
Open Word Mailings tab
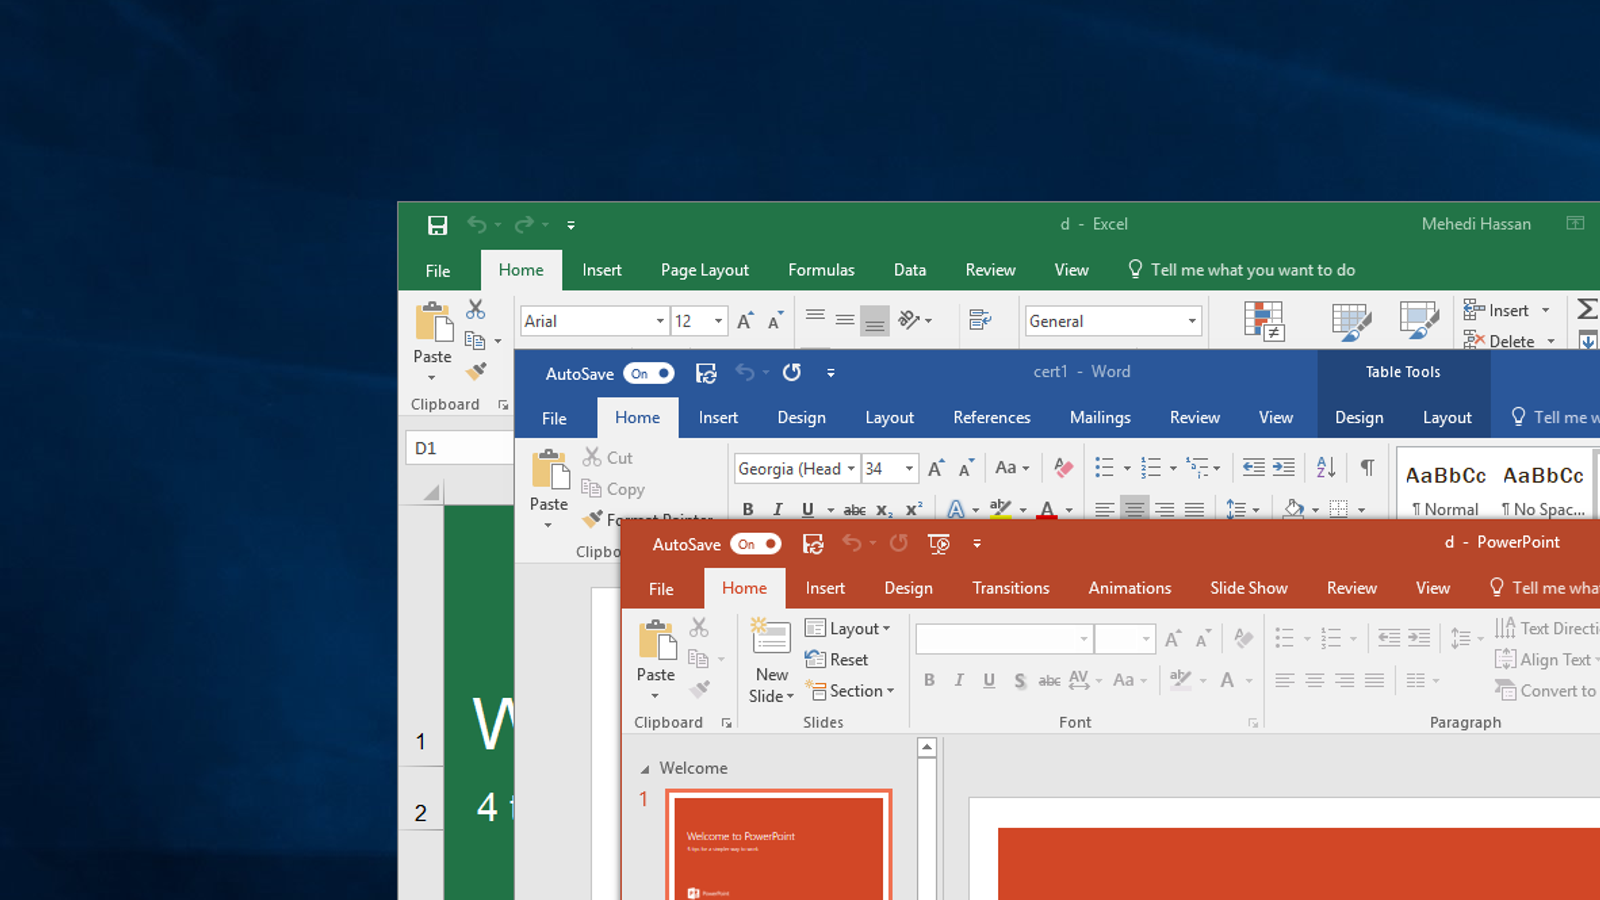point(1100,418)
